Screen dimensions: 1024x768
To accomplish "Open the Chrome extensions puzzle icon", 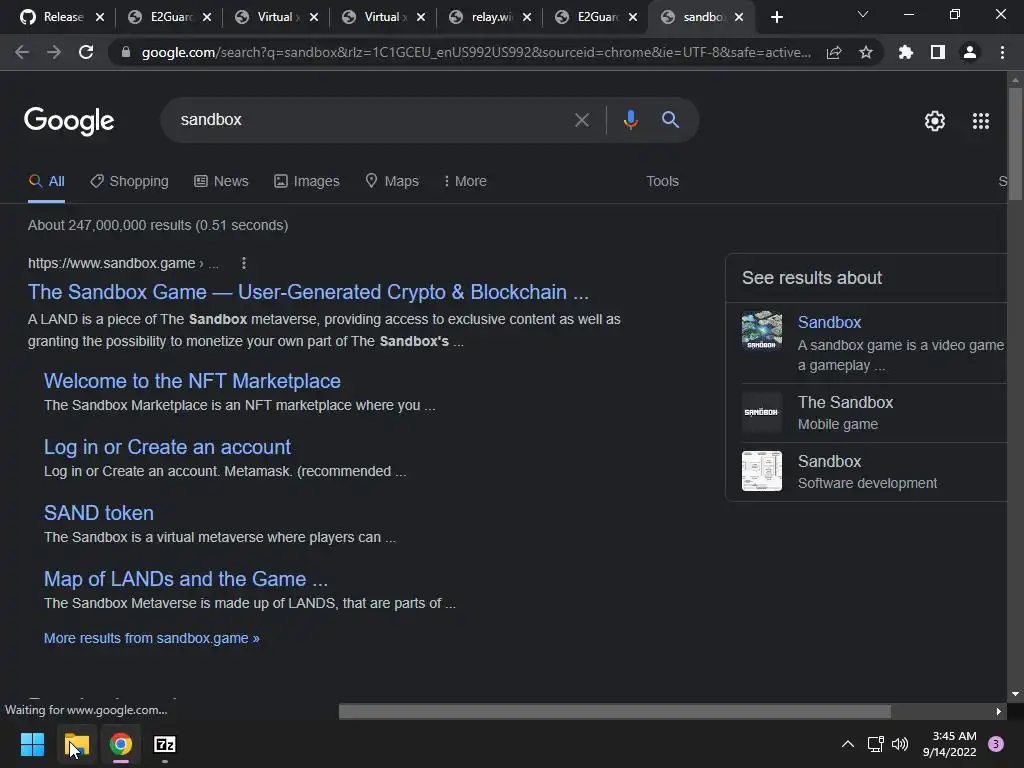I will coord(906,52).
